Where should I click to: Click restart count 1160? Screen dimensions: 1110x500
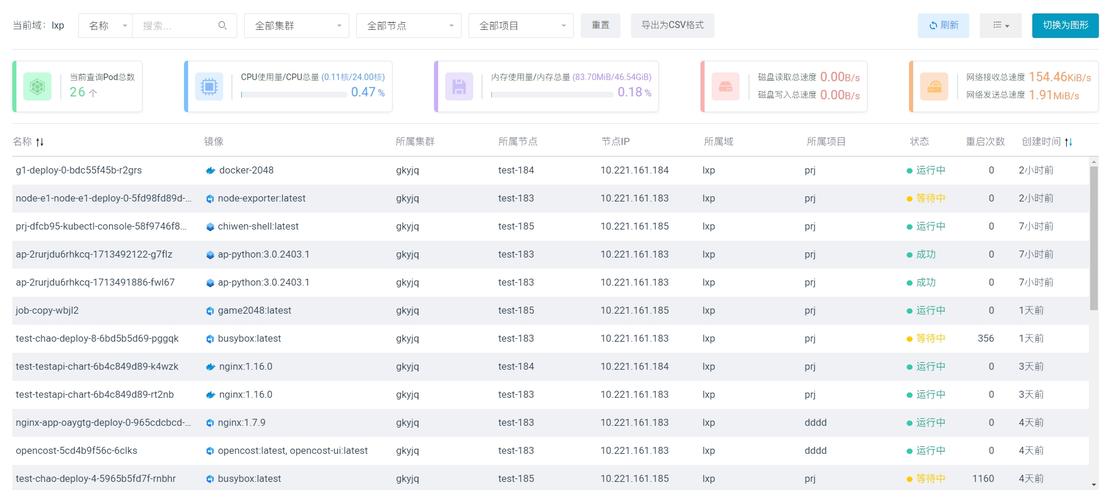point(983,479)
